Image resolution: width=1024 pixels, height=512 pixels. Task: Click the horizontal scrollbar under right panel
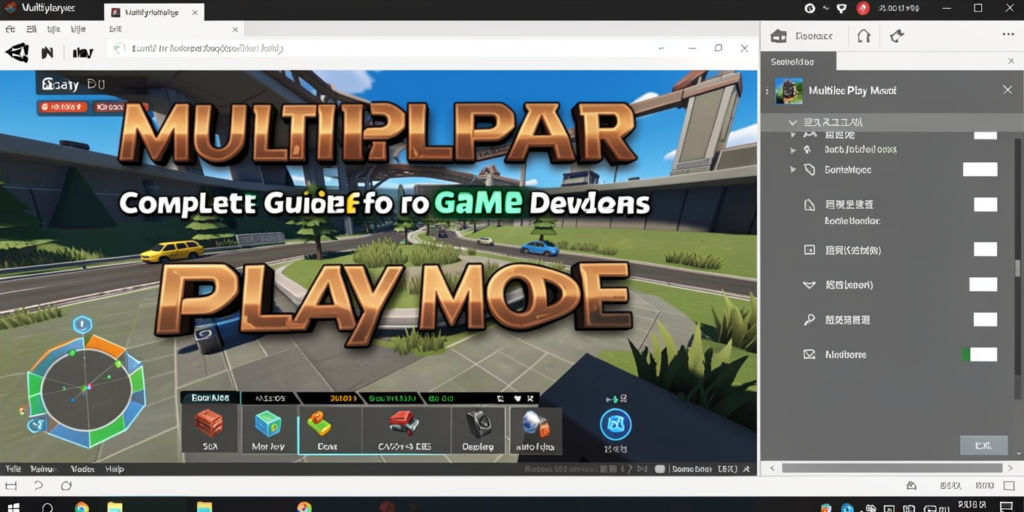coord(891,468)
